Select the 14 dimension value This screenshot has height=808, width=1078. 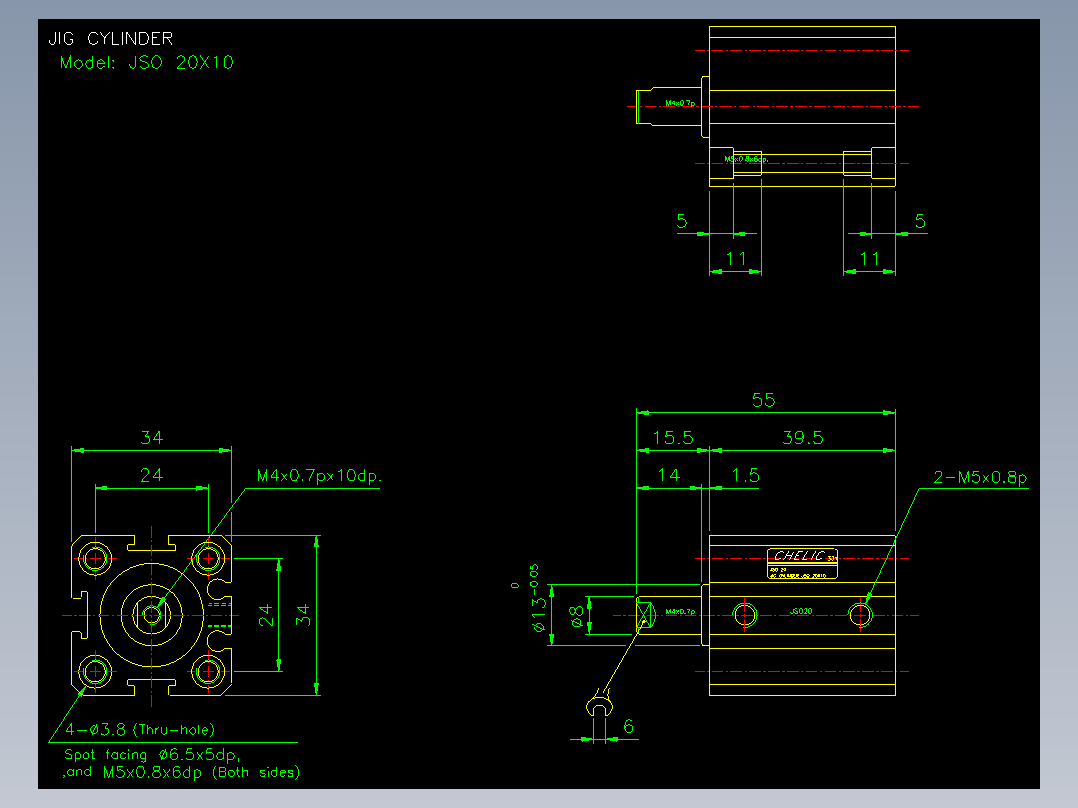coord(668,475)
